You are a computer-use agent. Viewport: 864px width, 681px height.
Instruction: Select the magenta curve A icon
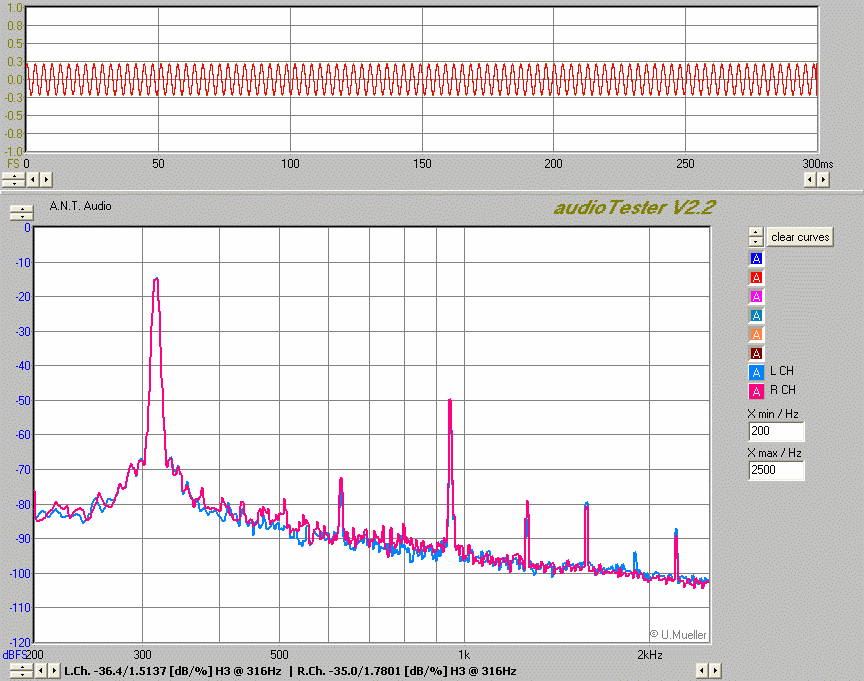(756, 297)
